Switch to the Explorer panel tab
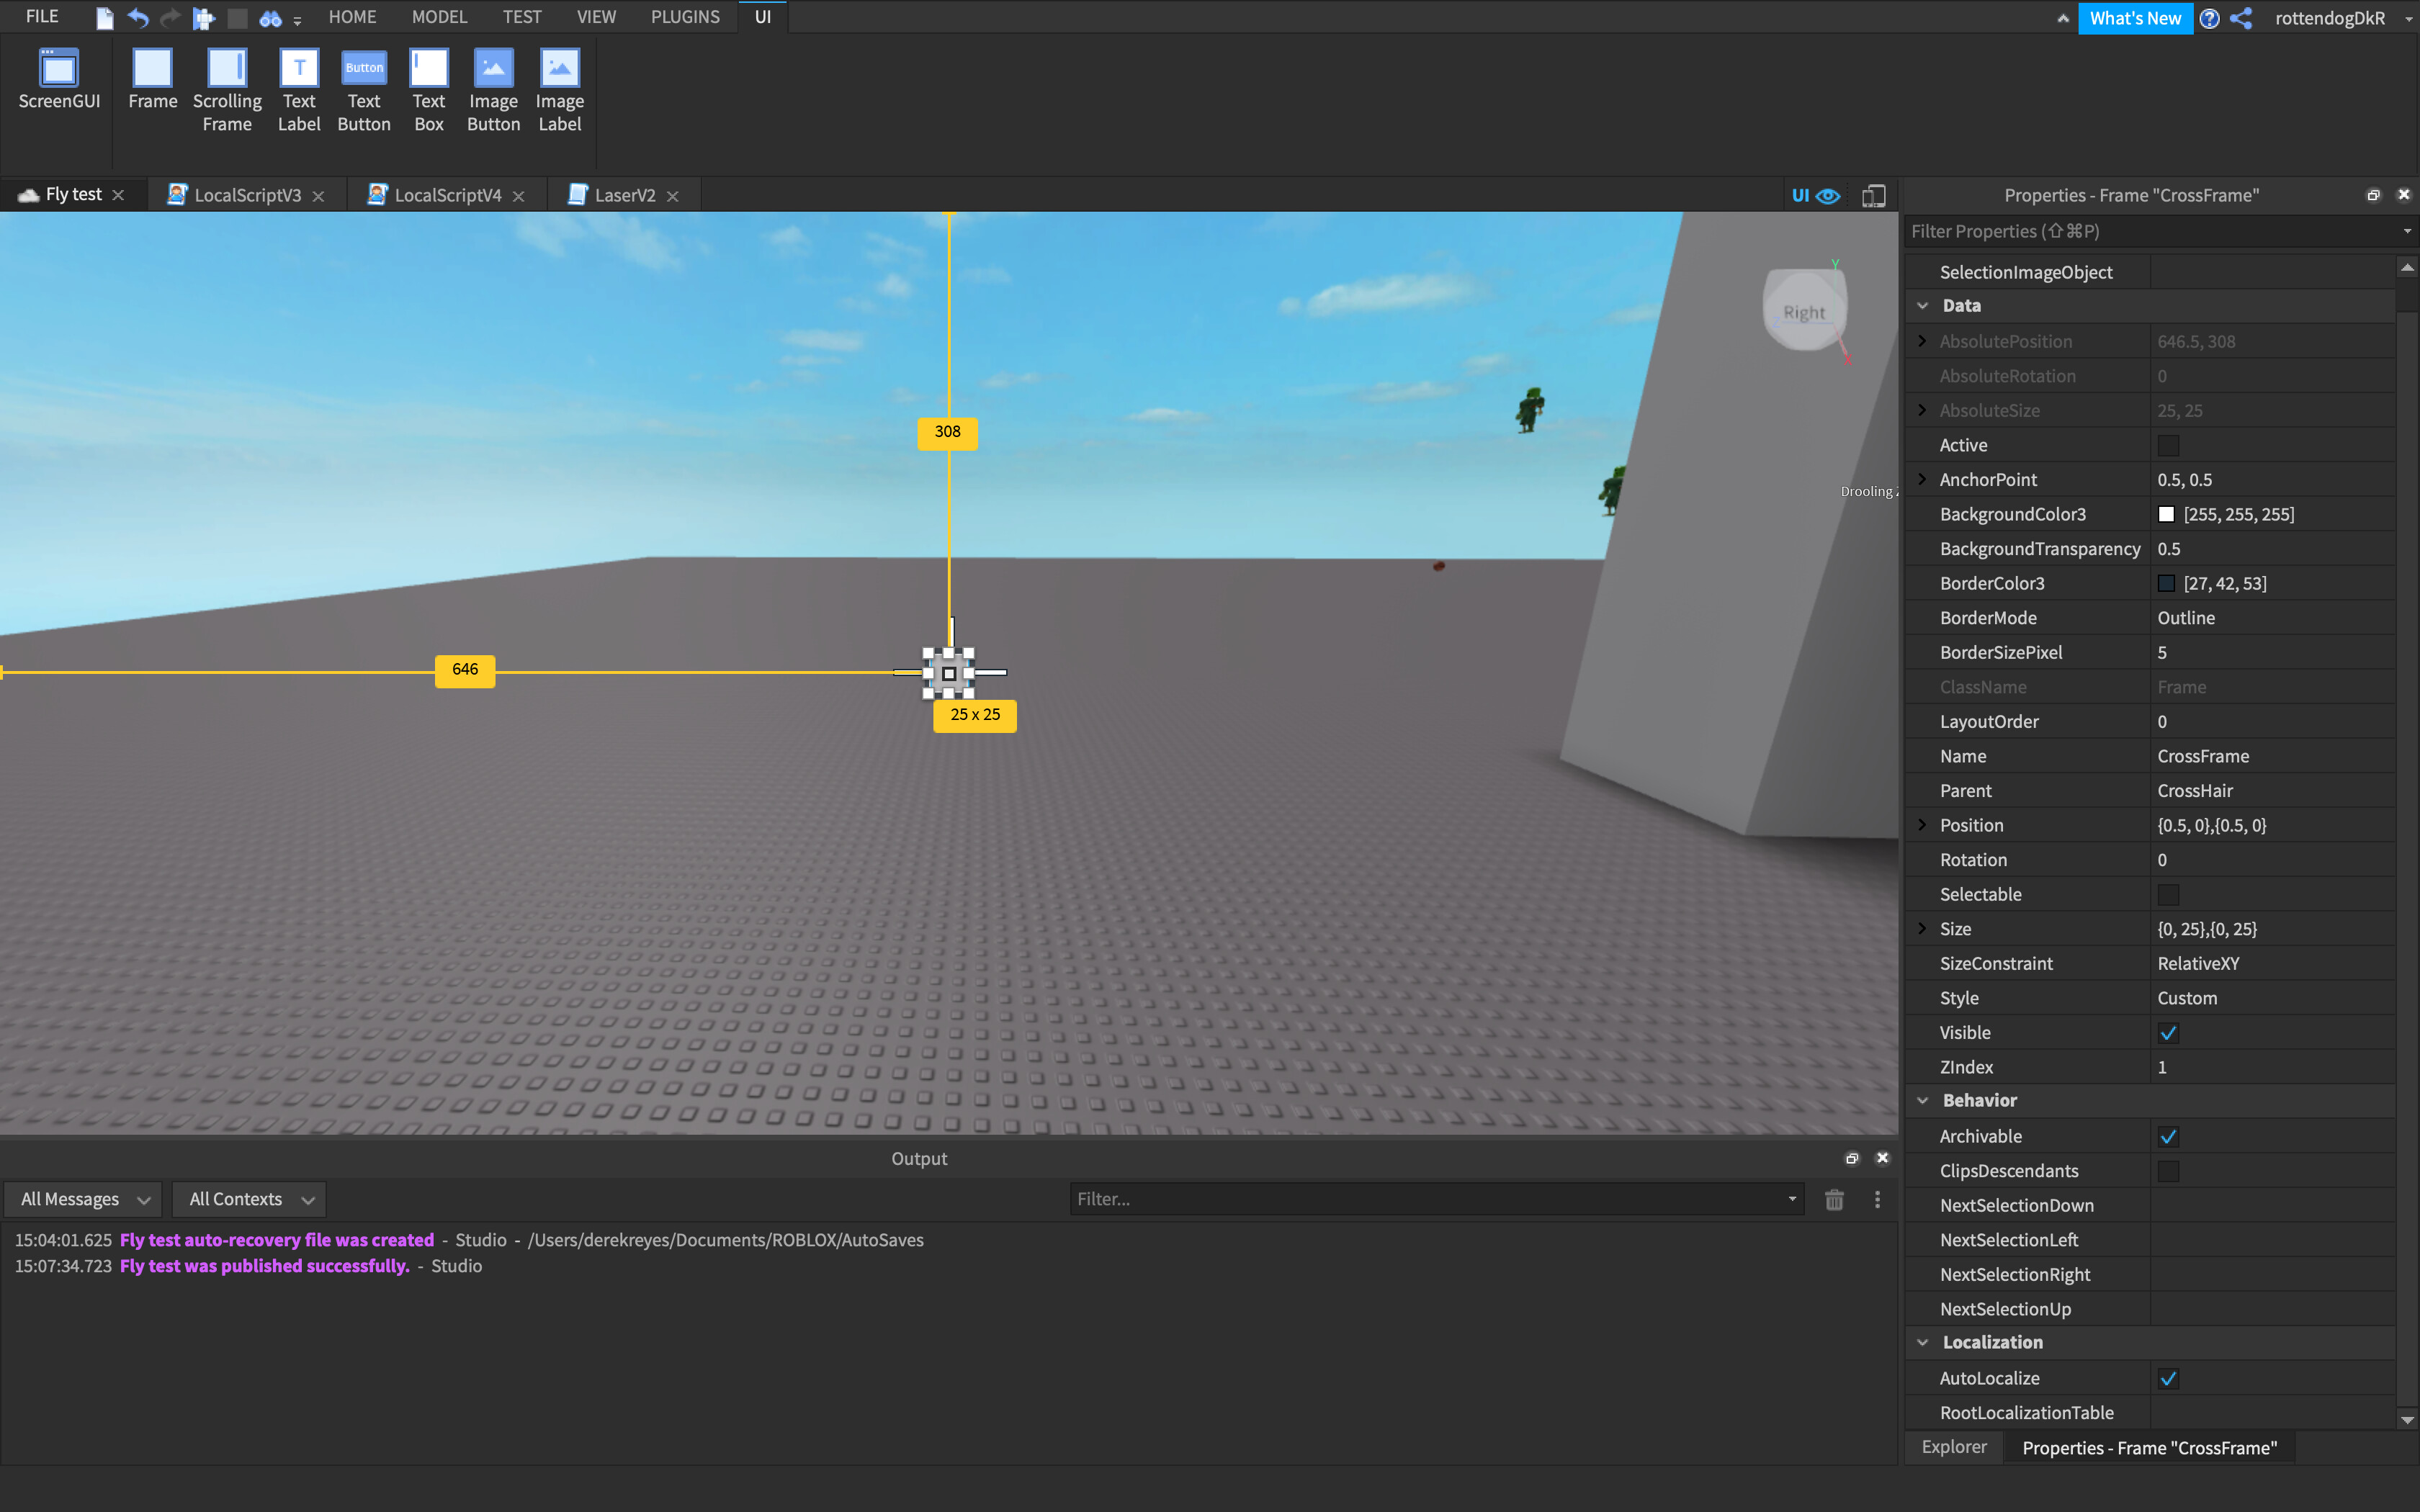This screenshot has width=2420, height=1512. tap(1953, 1447)
